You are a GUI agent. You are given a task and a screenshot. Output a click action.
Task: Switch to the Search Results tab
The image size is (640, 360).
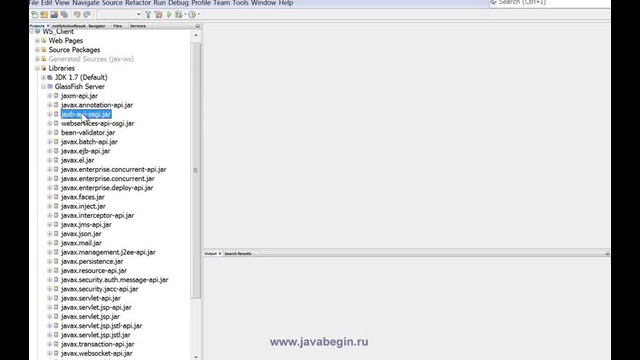point(238,253)
